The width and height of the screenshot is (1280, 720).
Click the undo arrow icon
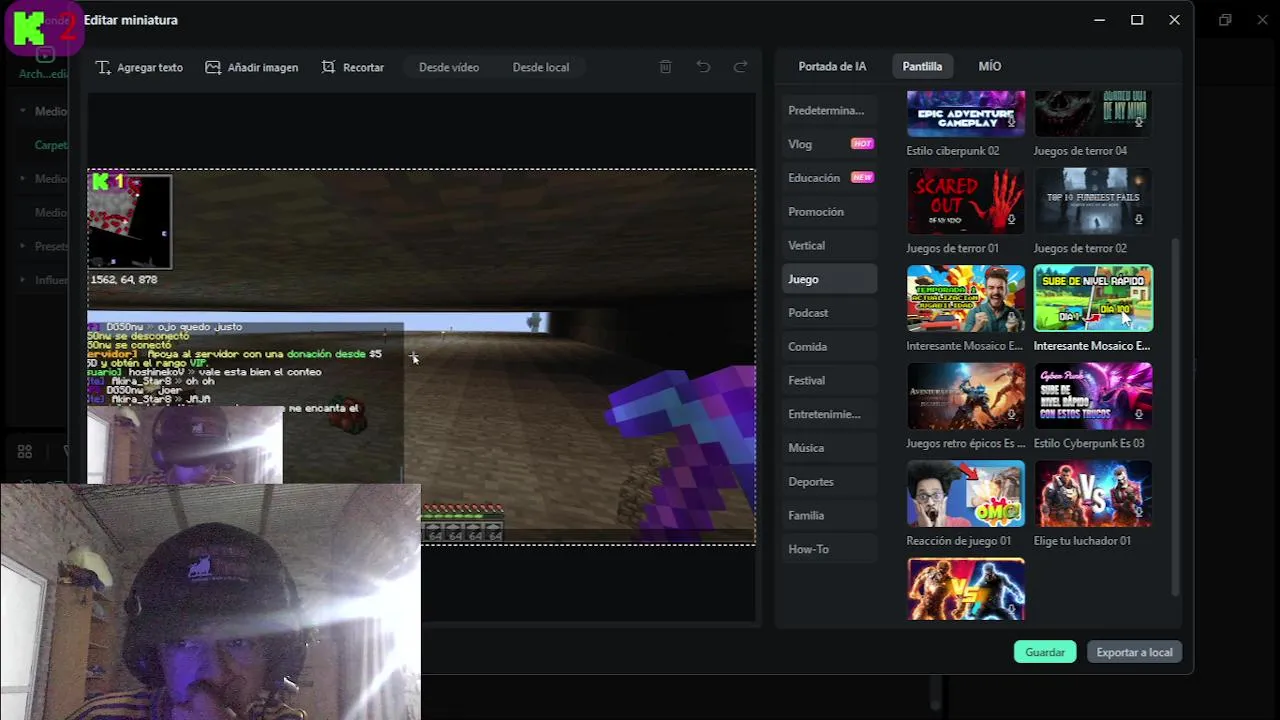pos(703,67)
